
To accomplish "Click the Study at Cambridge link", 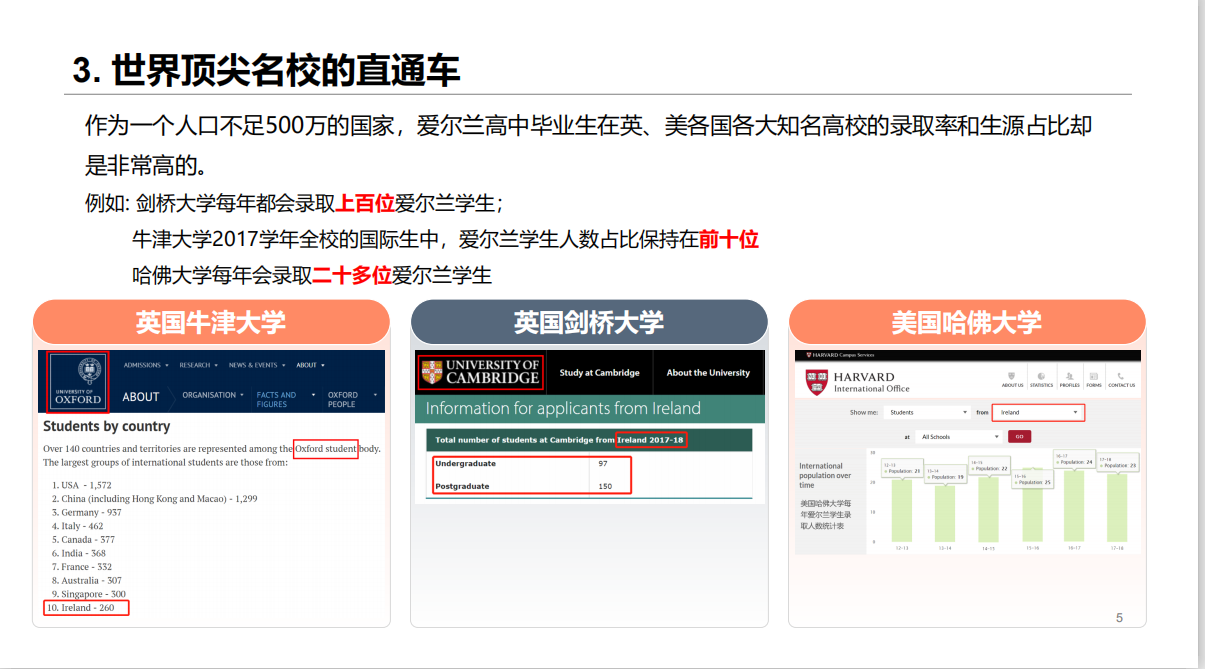I will click(599, 373).
